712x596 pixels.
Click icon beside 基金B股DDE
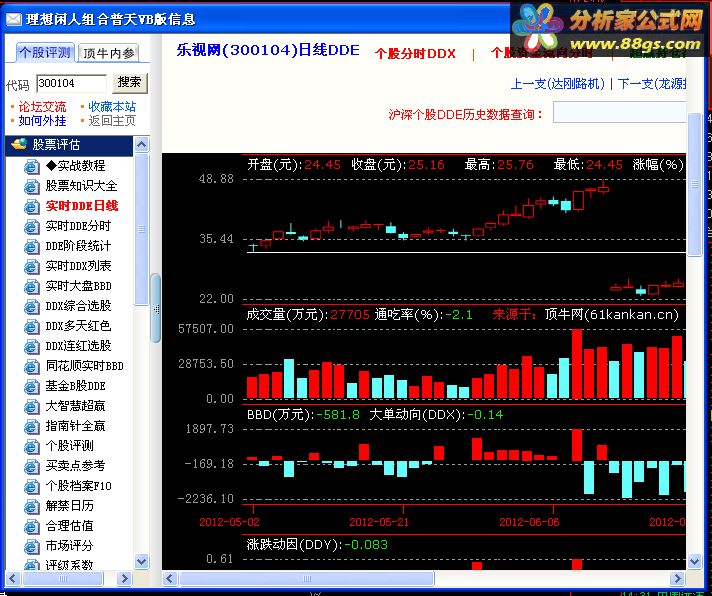click(31, 386)
